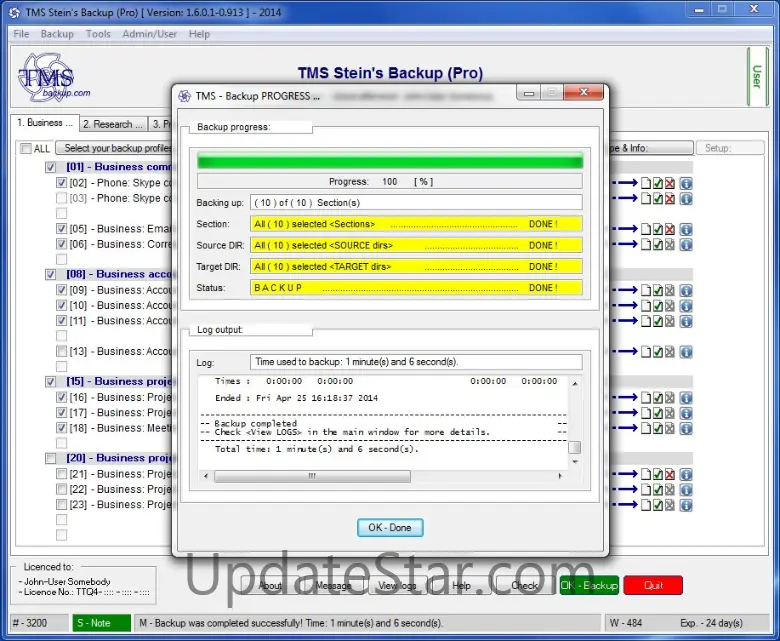Click the green OK - Backup button
The height and width of the screenshot is (641, 780).
(589, 585)
